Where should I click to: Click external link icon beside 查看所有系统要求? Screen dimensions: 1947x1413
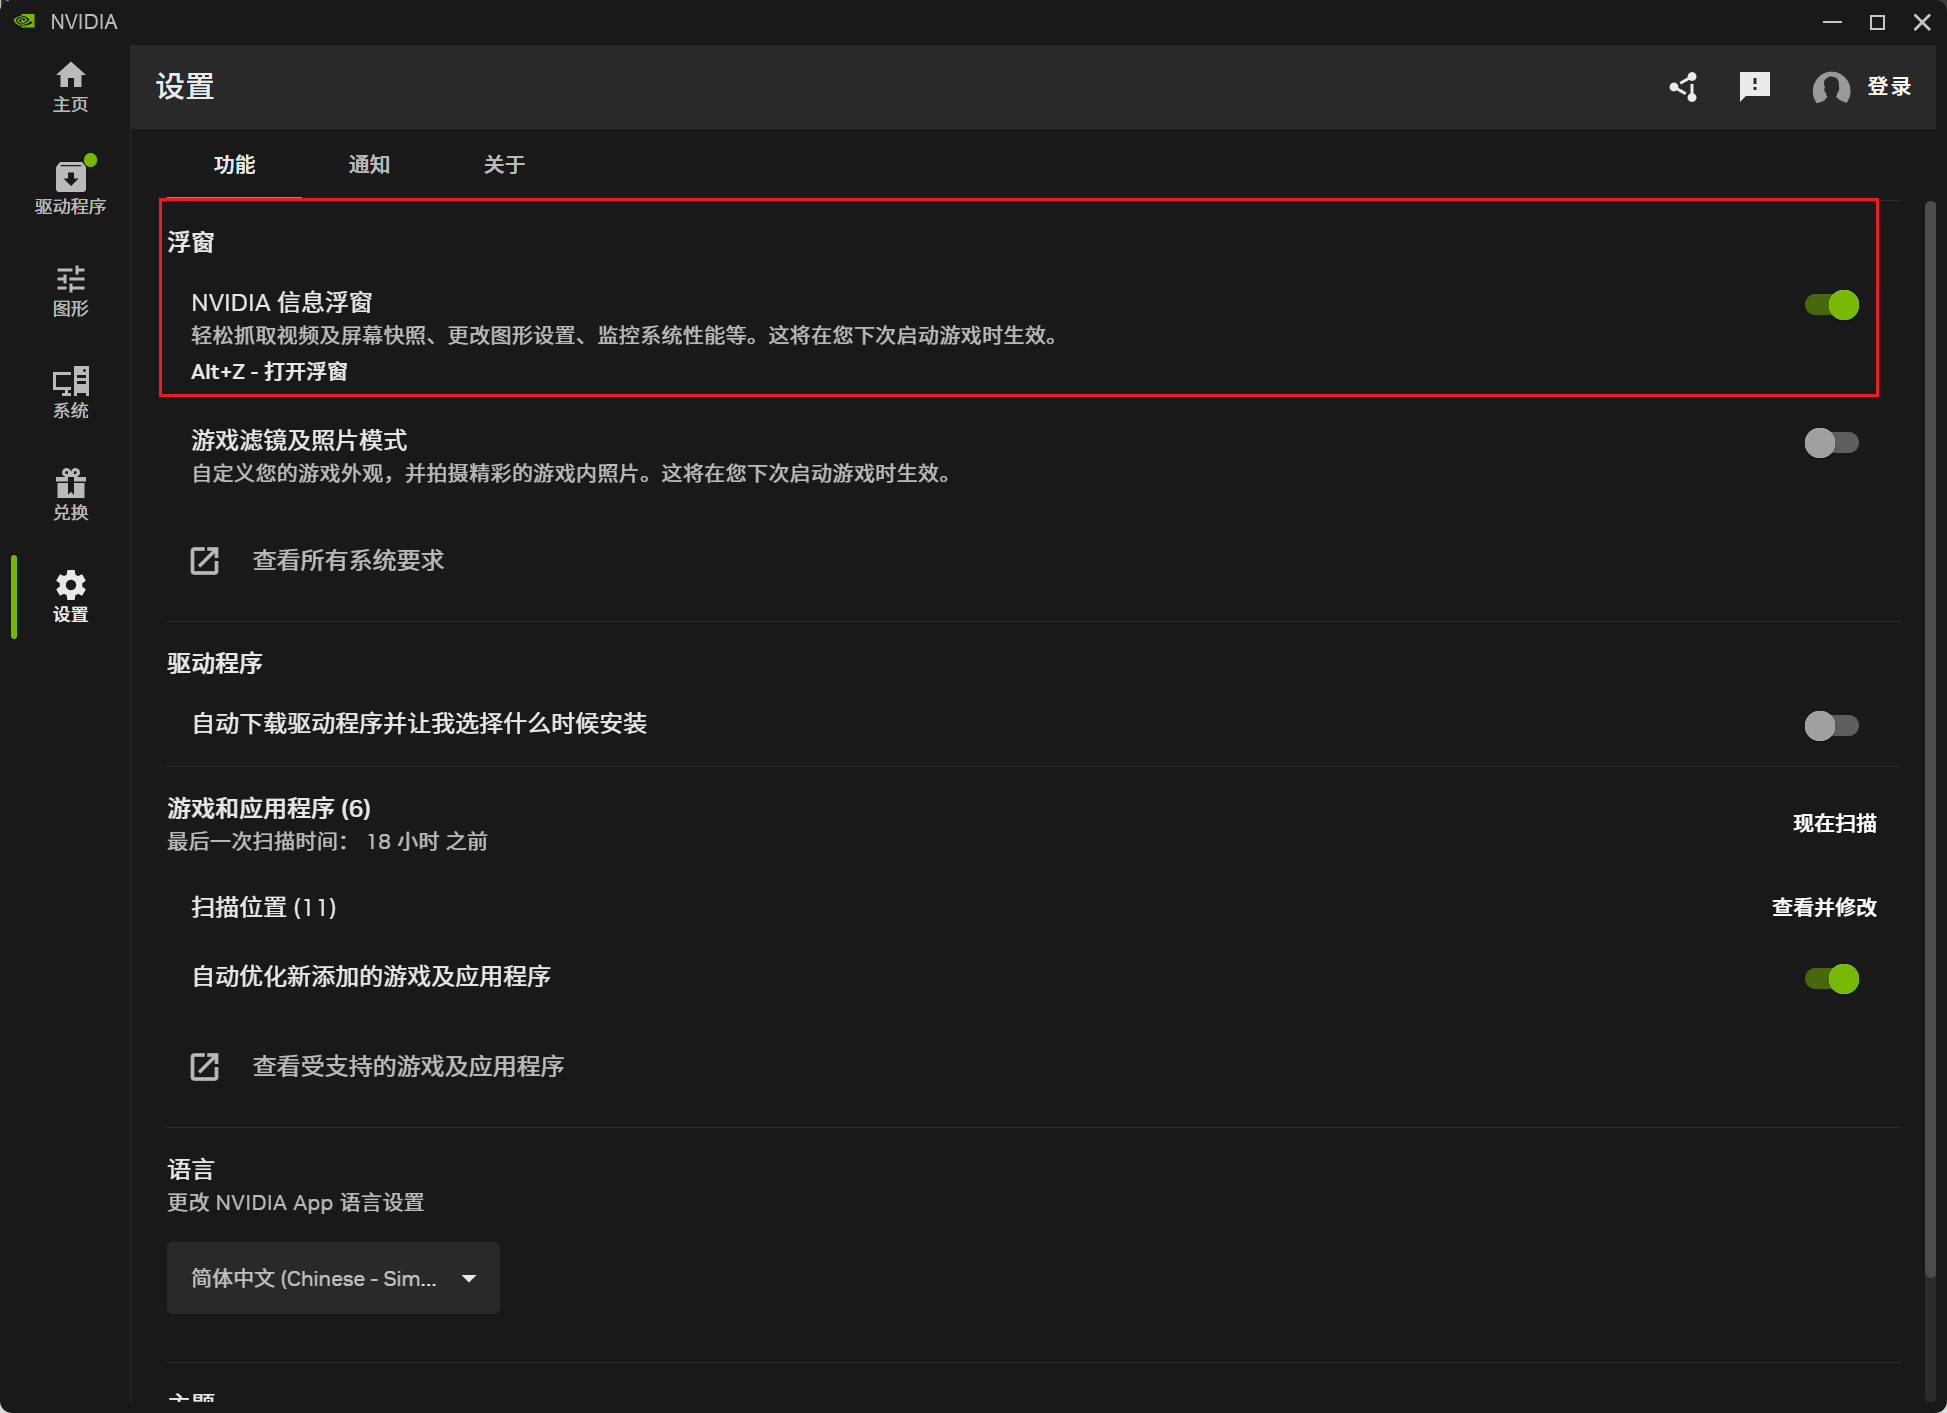click(205, 561)
